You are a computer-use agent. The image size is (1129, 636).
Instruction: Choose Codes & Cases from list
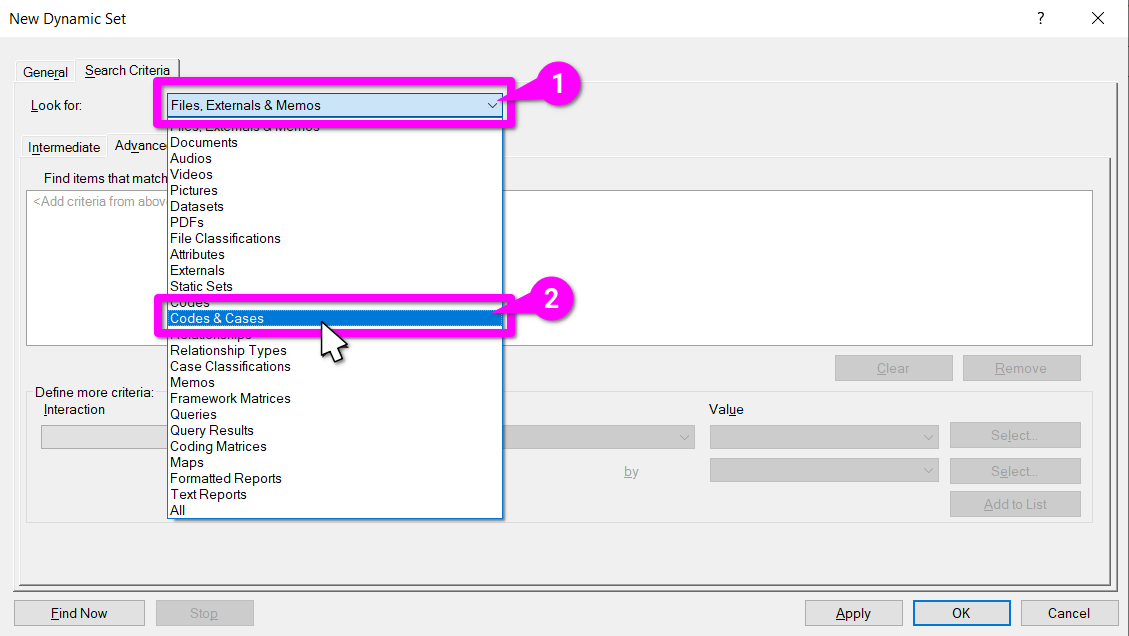[x=217, y=318]
